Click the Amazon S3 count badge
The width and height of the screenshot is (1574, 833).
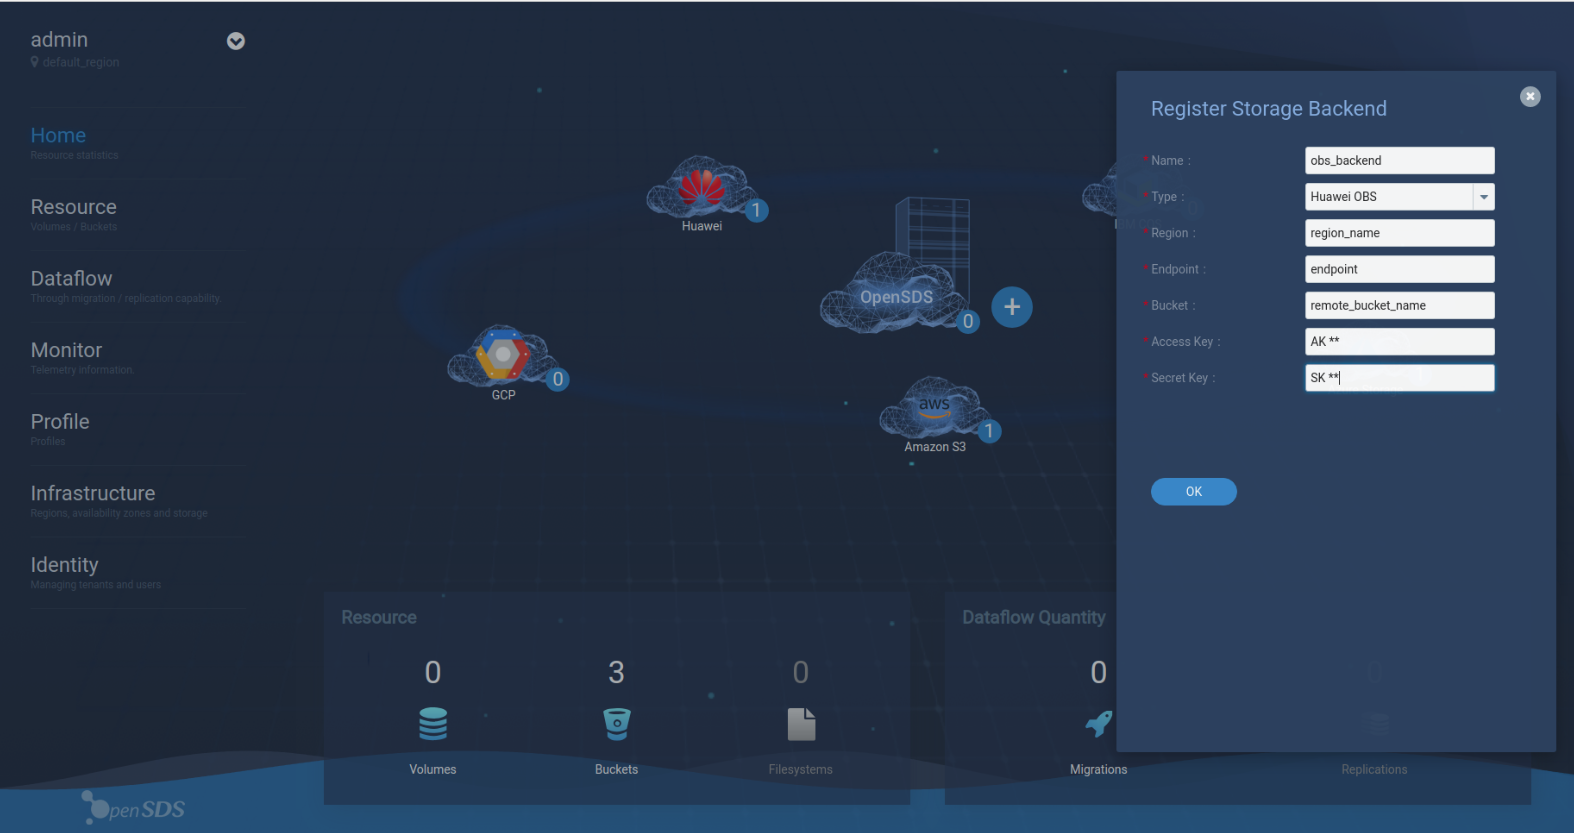point(989,431)
